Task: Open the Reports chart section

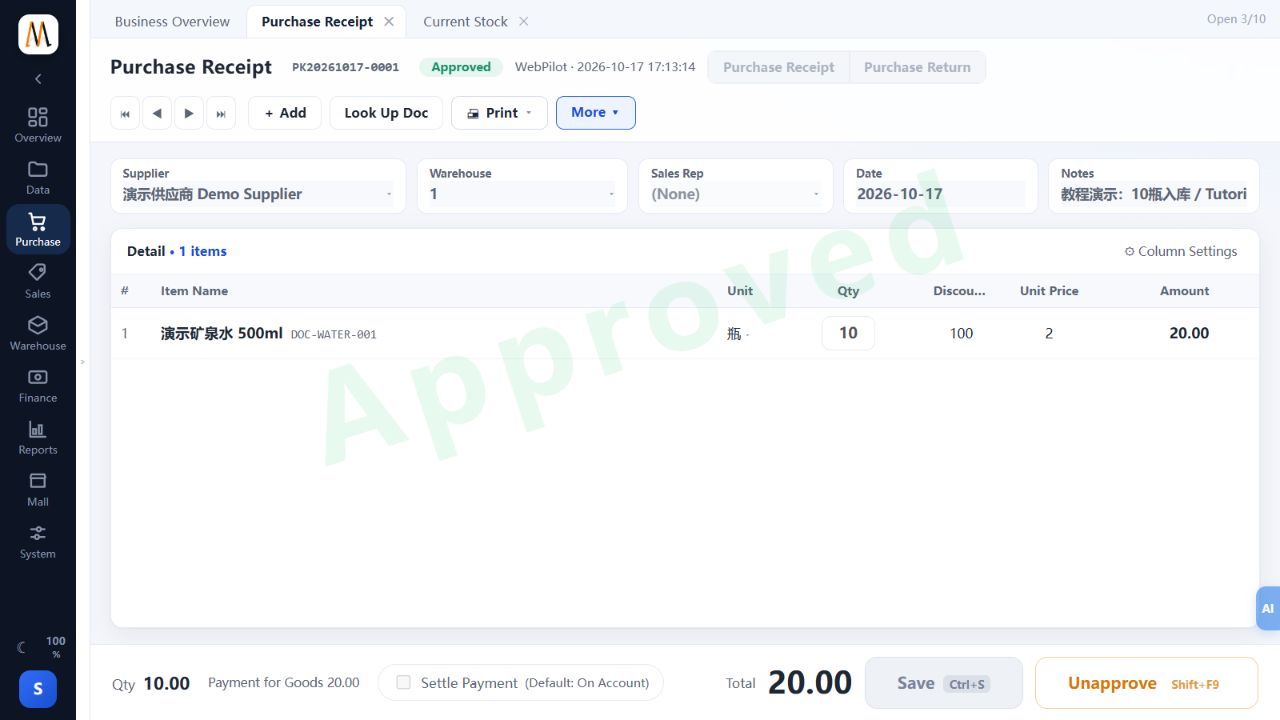Action: click(38, 437)
